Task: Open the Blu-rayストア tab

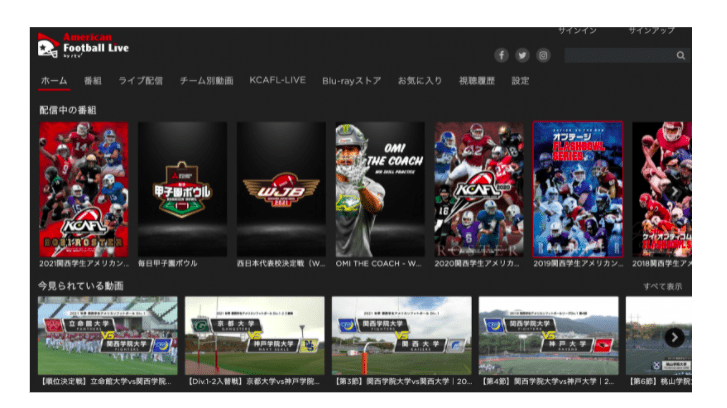Action: pos(351,81)
